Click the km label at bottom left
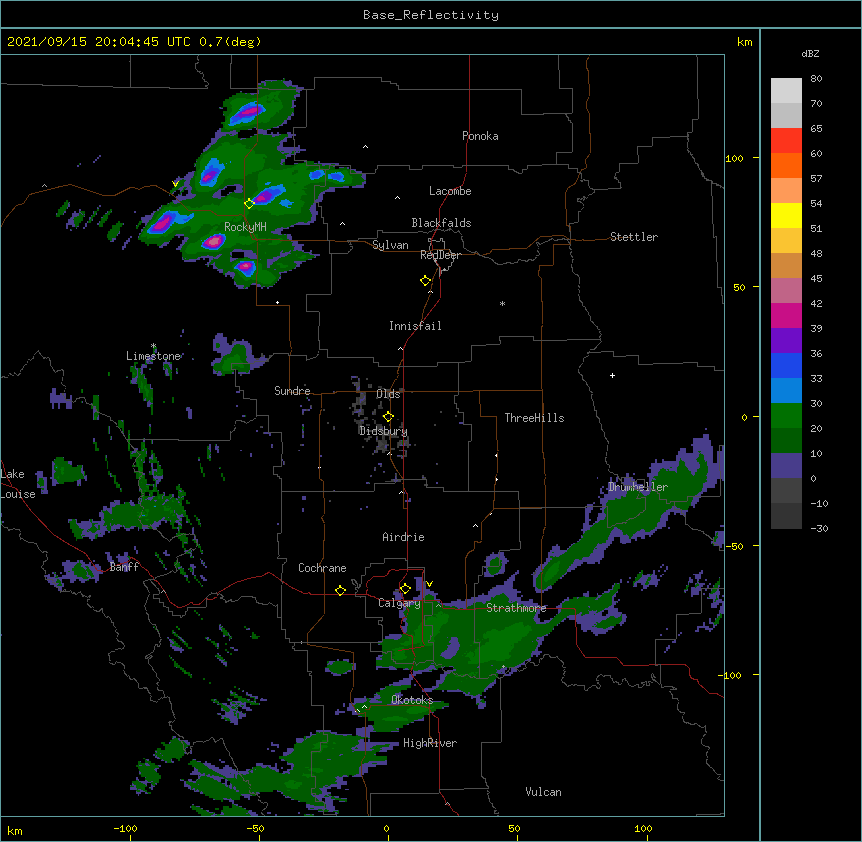Image resolution: width=862 pixels, height=842 pixels. pyautogui.click(x=14, y=830)
